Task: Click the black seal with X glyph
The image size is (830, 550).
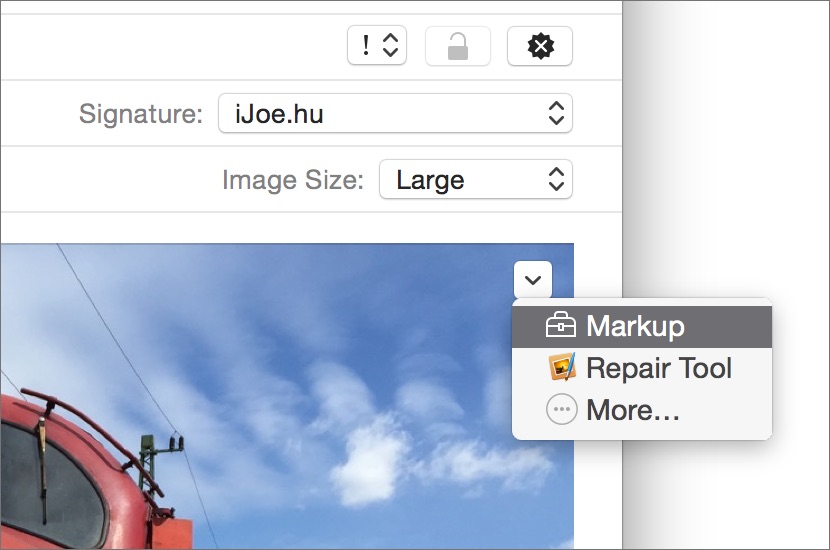Action: click(x=540, y=46)
